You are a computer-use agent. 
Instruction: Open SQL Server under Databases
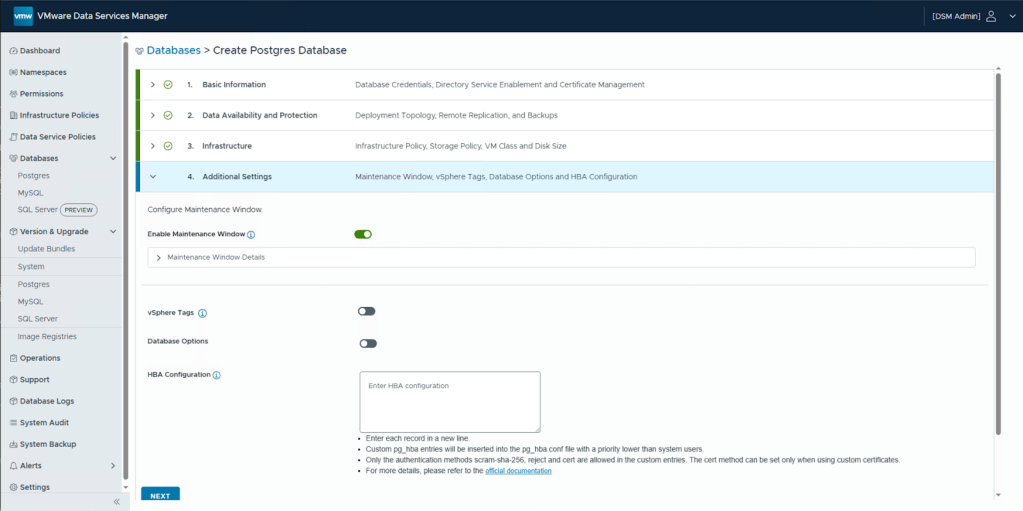coord(38,210)
